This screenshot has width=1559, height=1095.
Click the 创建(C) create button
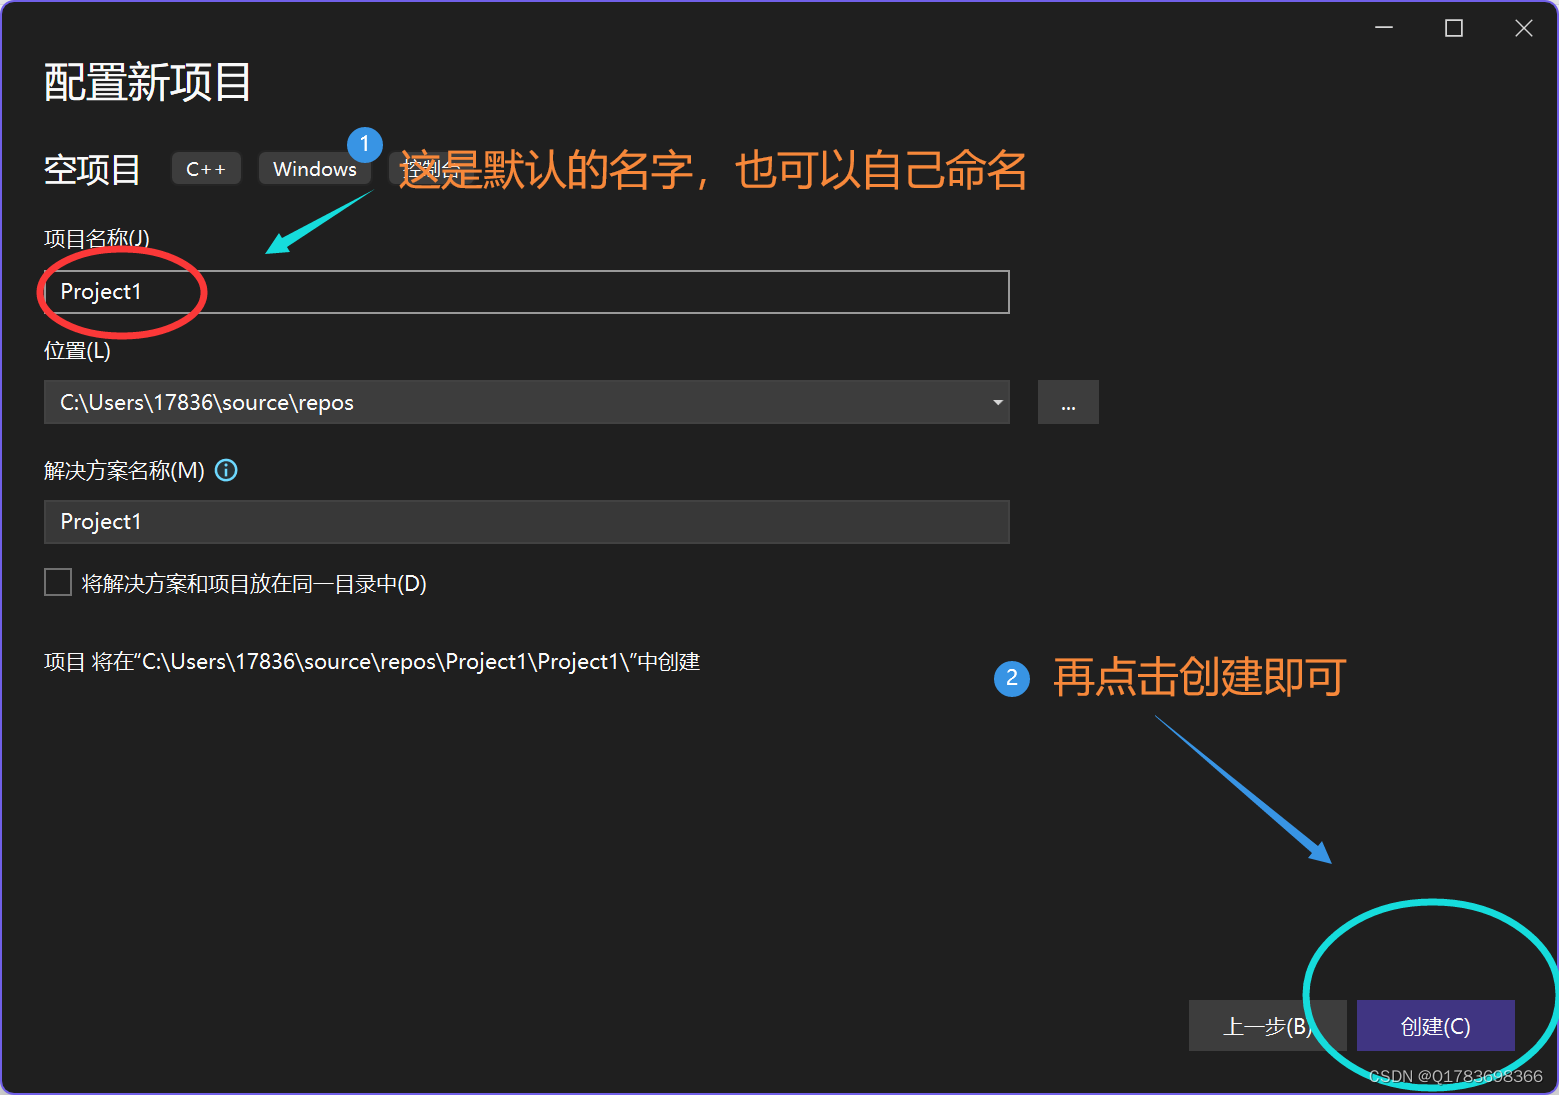(x=1436, y=1026)
